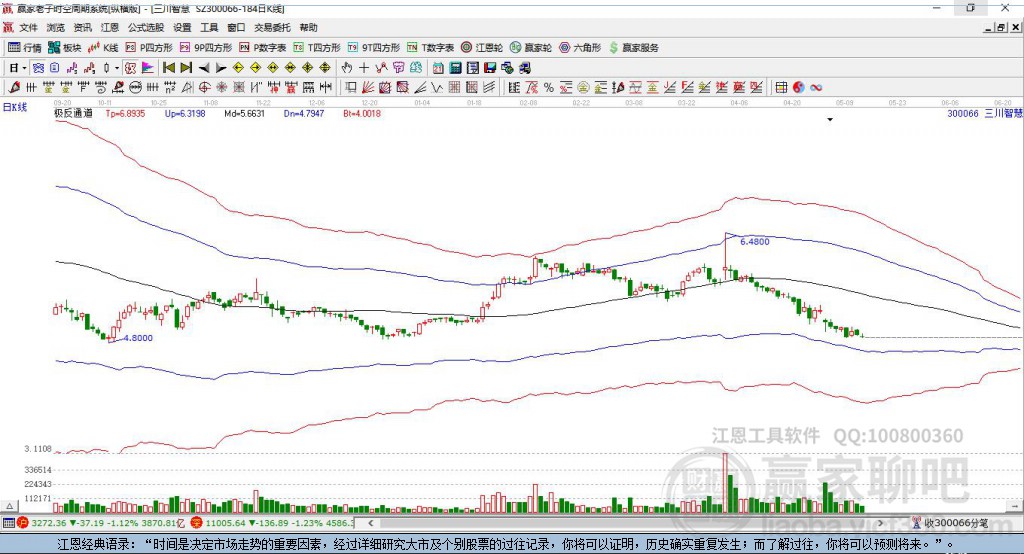
Task: Click the infinity loop icon
Action: [816, 88]
